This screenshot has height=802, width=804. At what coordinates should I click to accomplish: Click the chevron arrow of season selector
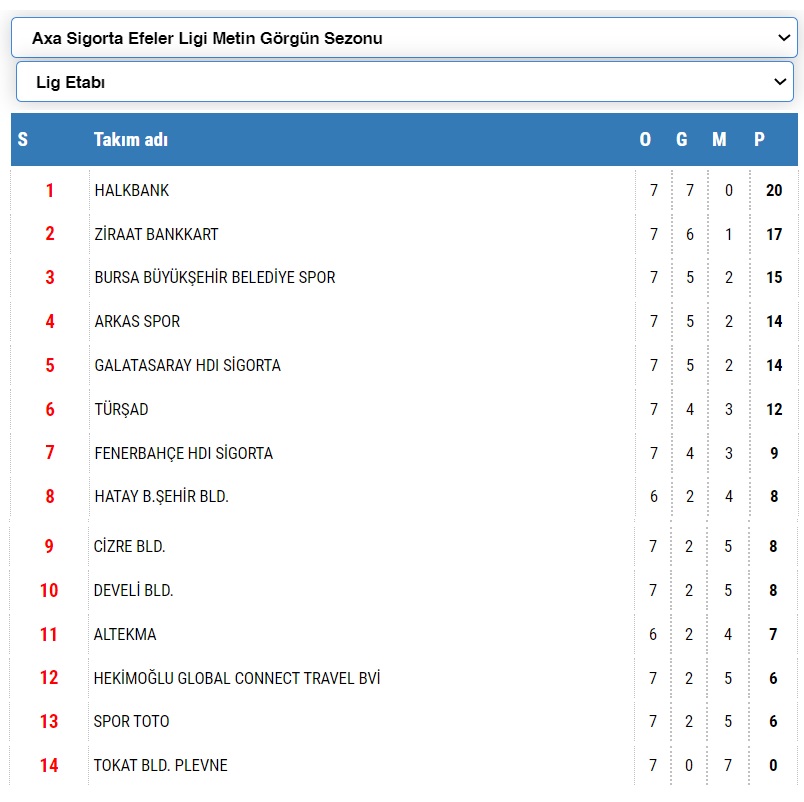click(783, 38)
